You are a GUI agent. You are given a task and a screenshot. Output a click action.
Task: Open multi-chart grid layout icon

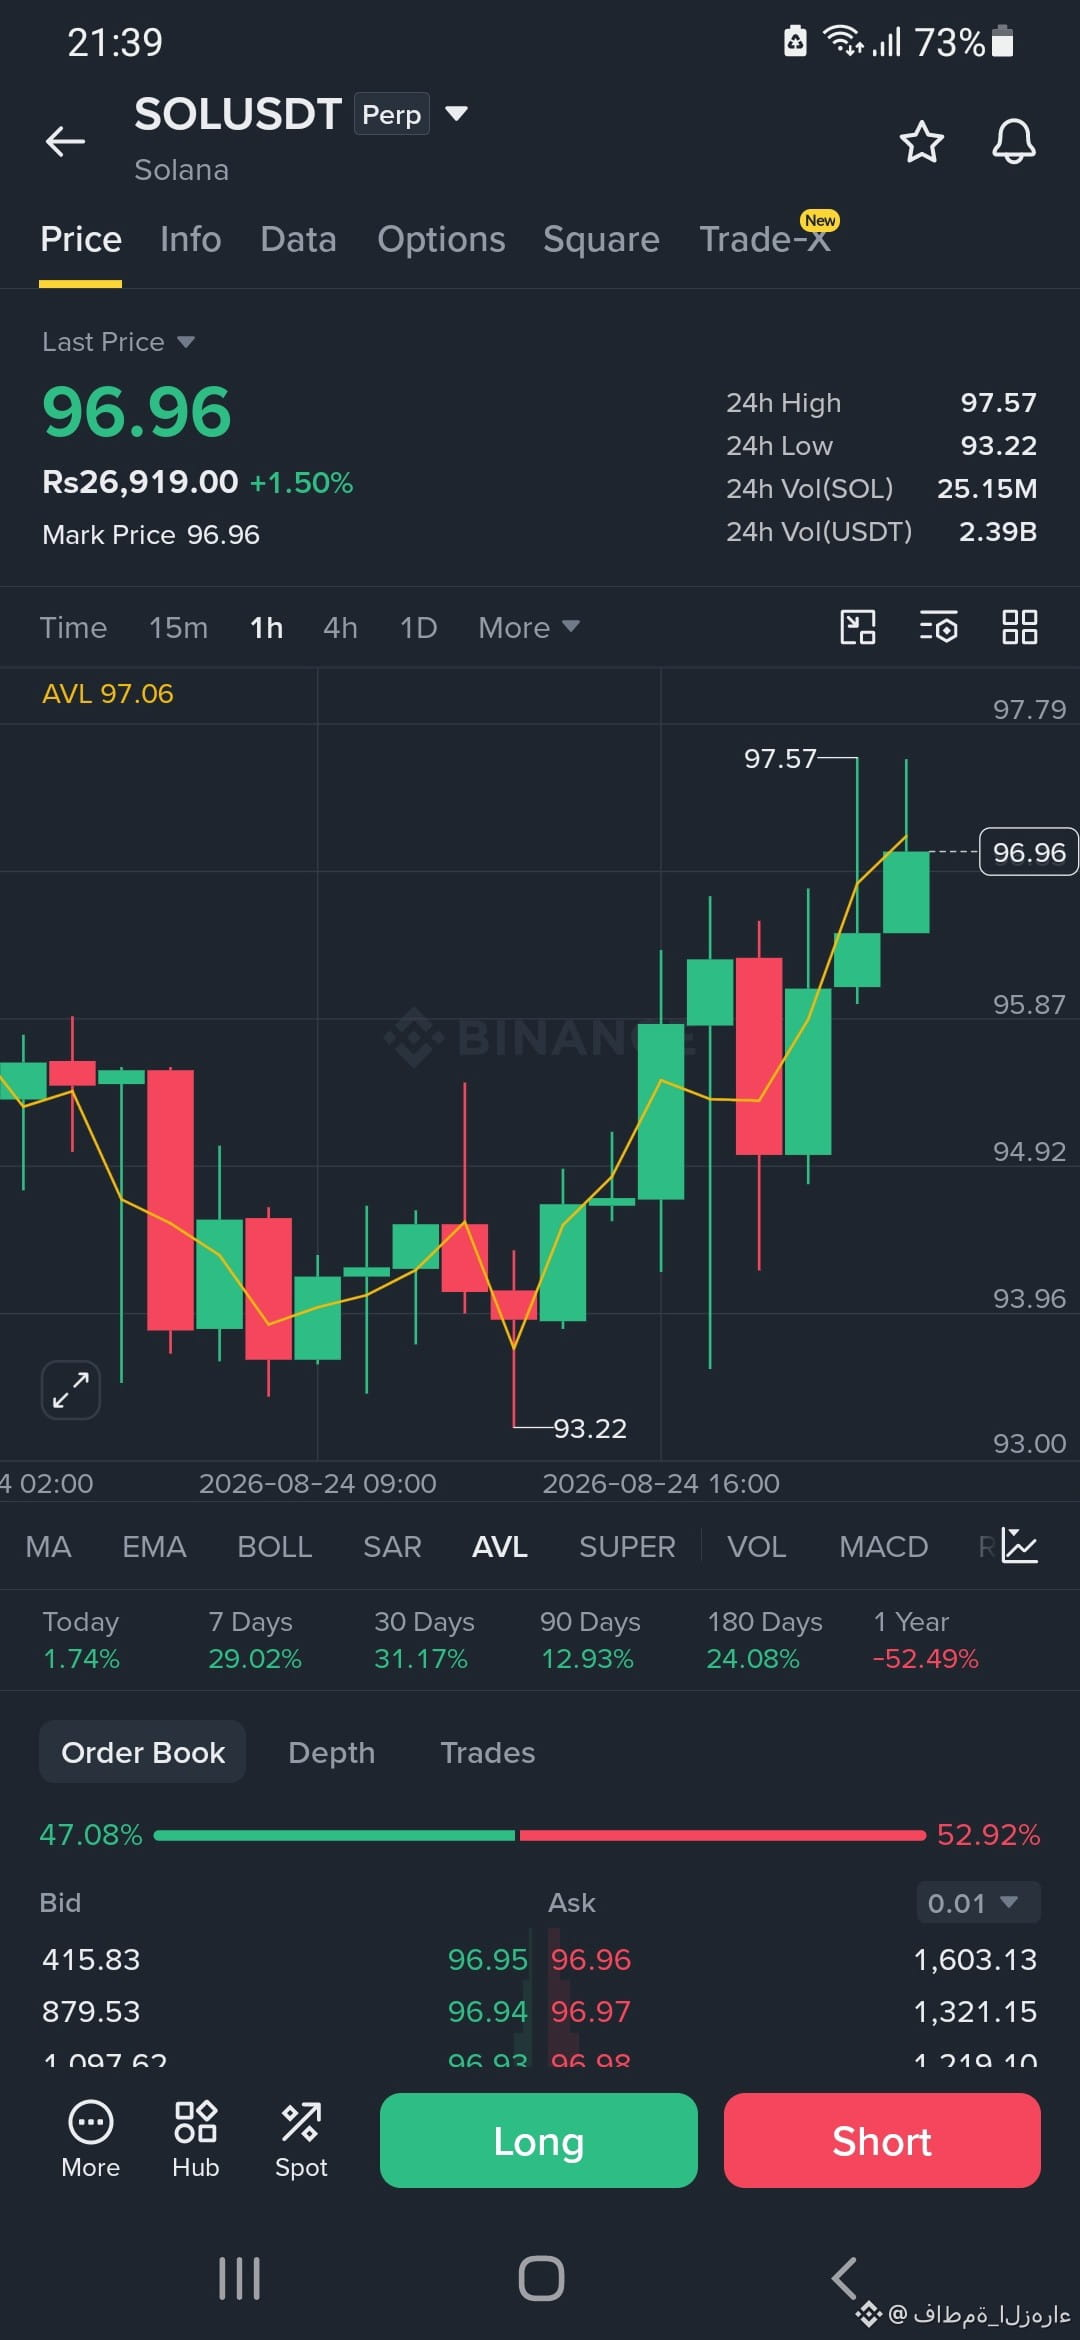pos(1019,627)
